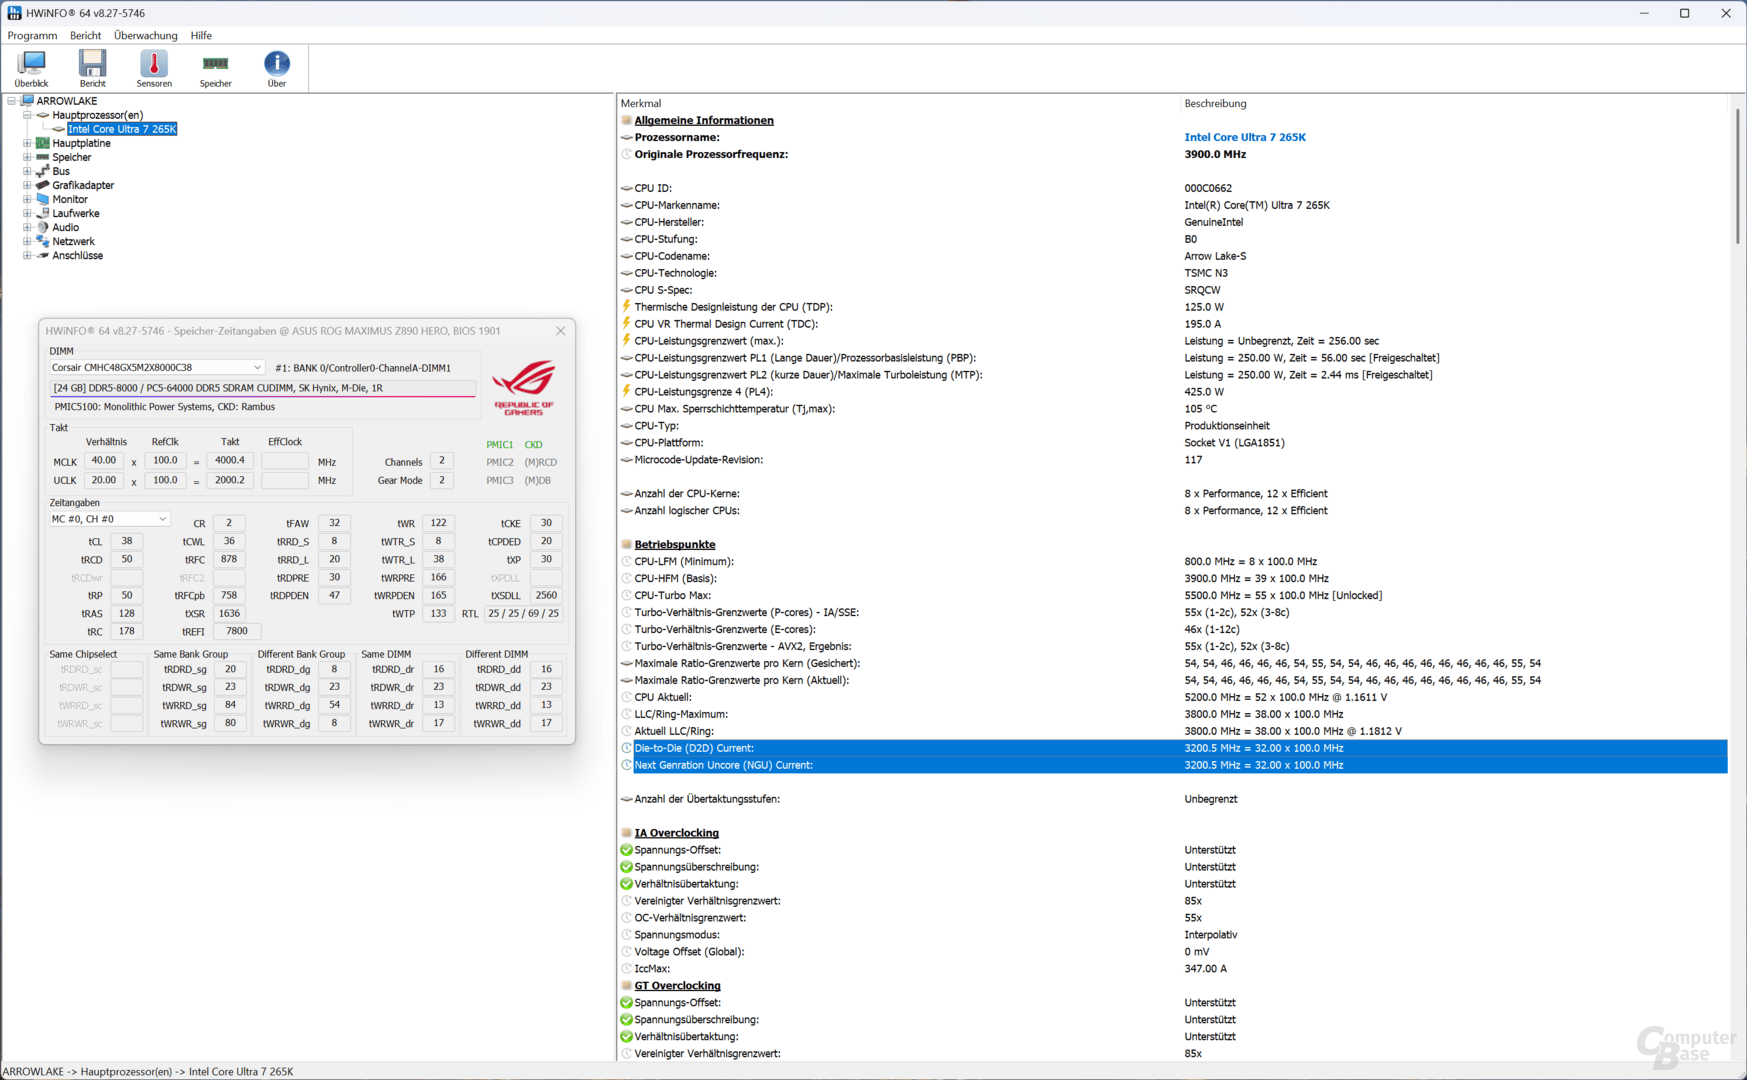Expand the Speicher tree node
The image size is (1747, 1080).
(28, 157)
